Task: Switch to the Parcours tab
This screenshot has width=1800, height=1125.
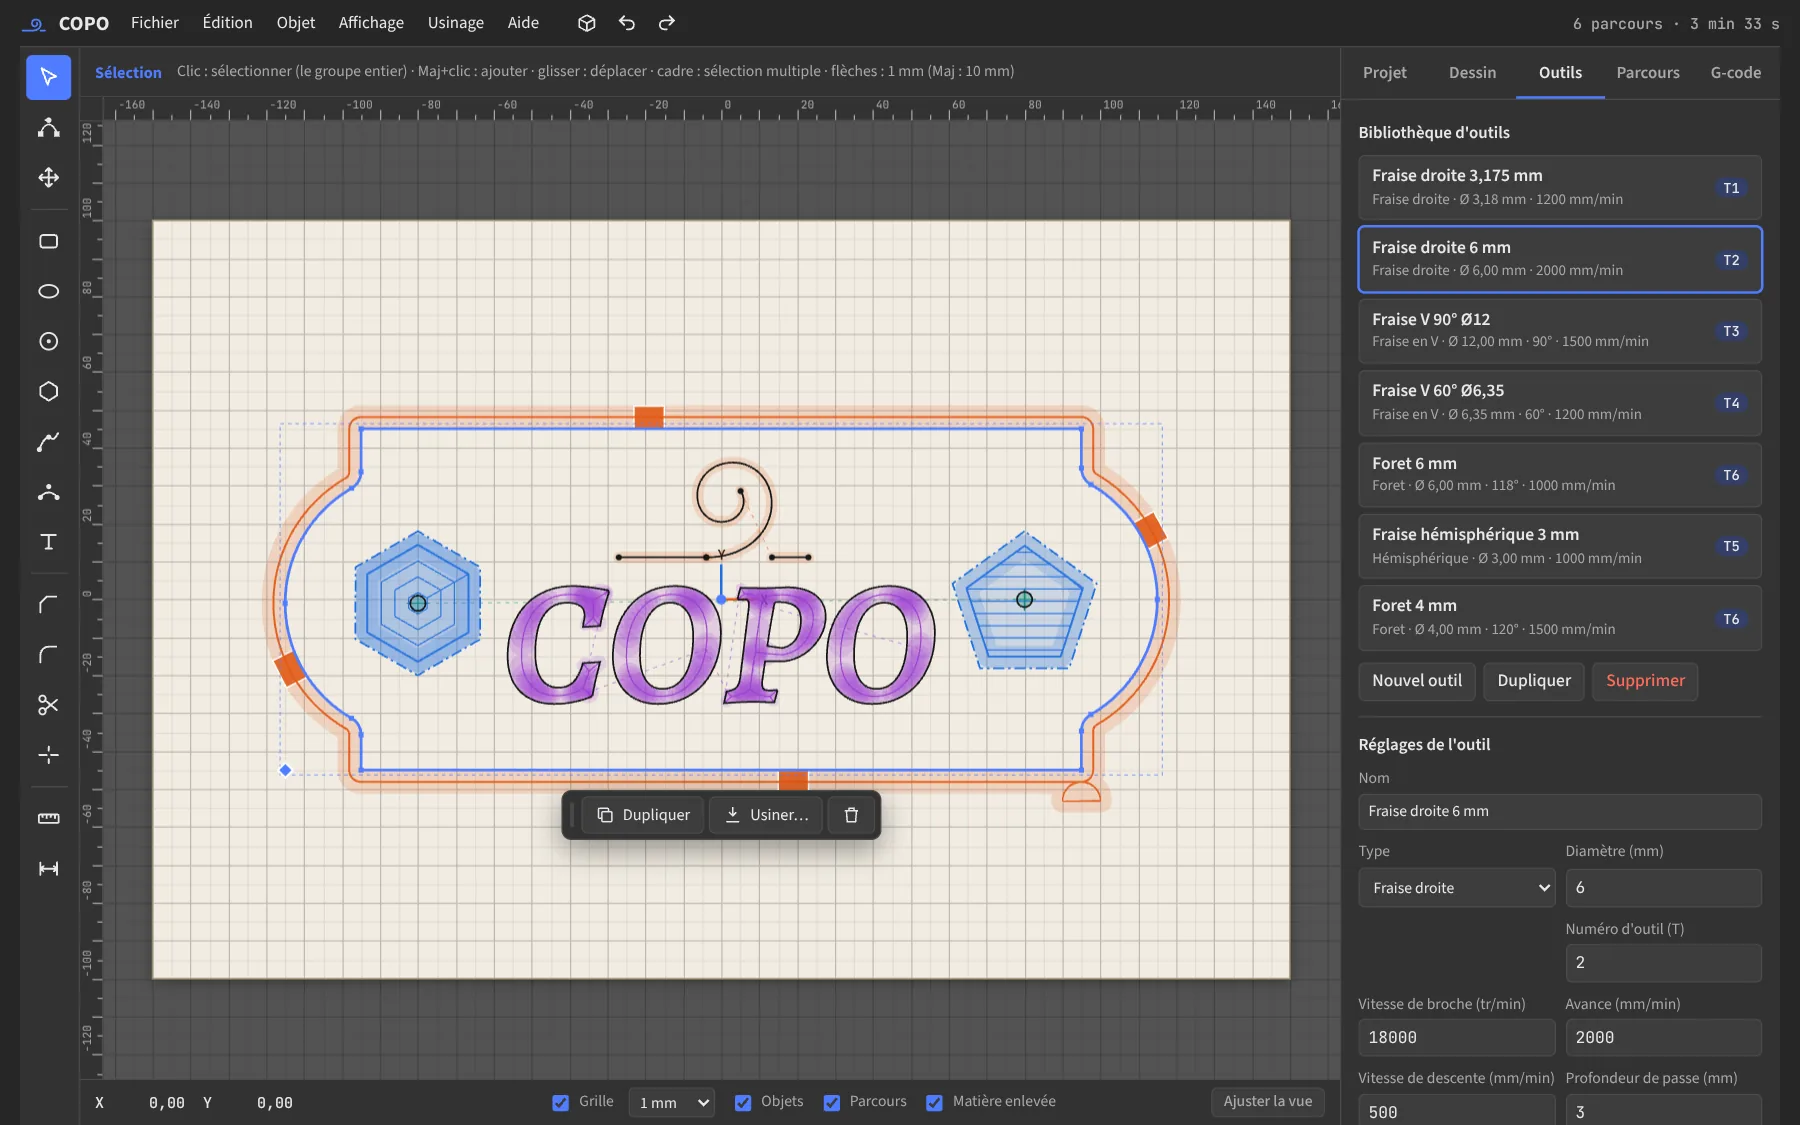Action: tap(1648, 72)
